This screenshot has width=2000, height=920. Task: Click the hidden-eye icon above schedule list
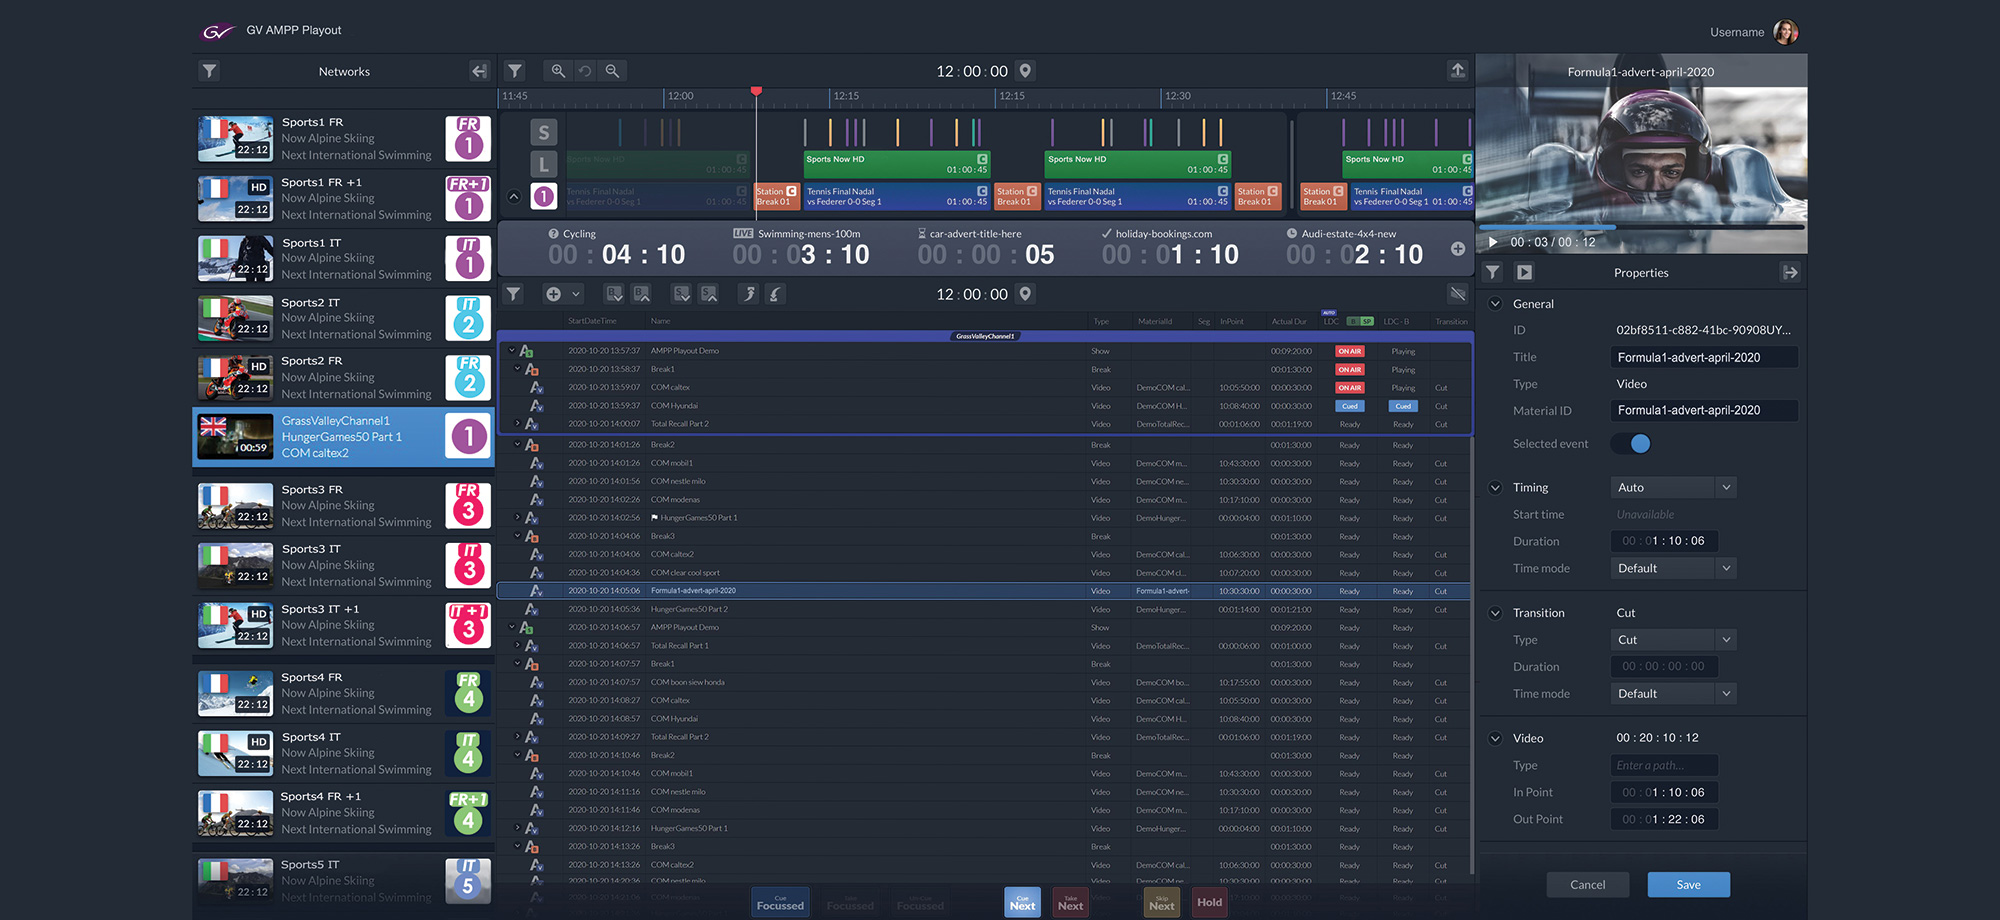coord(1457,294)
